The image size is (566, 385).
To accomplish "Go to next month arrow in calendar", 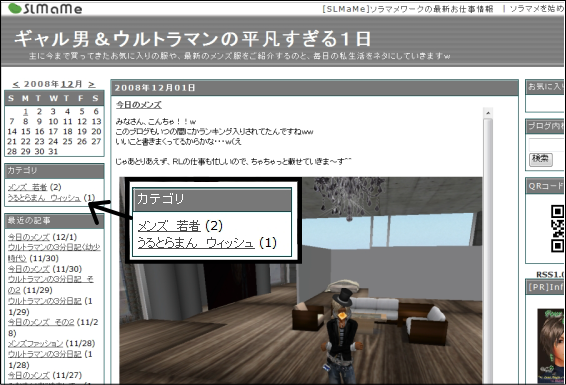I will (92, 84).
